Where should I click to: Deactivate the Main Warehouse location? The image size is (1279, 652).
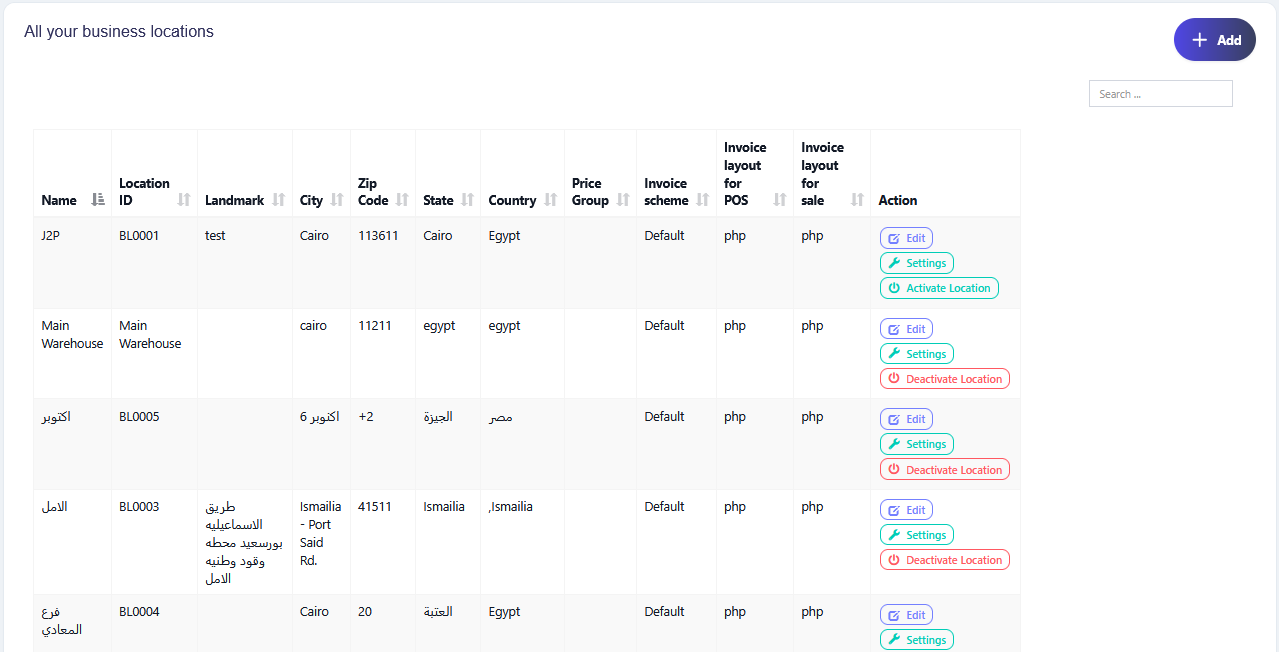[x=944, y=379]
